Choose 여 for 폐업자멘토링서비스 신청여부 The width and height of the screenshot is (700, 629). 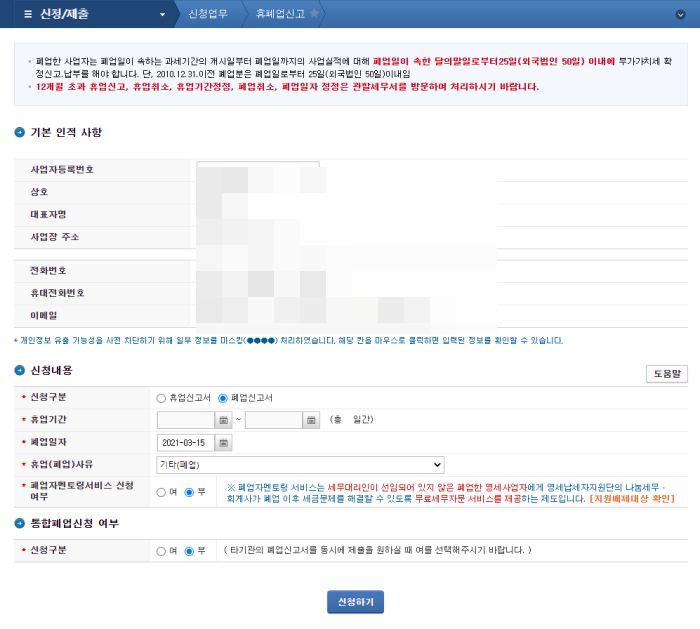161,492
